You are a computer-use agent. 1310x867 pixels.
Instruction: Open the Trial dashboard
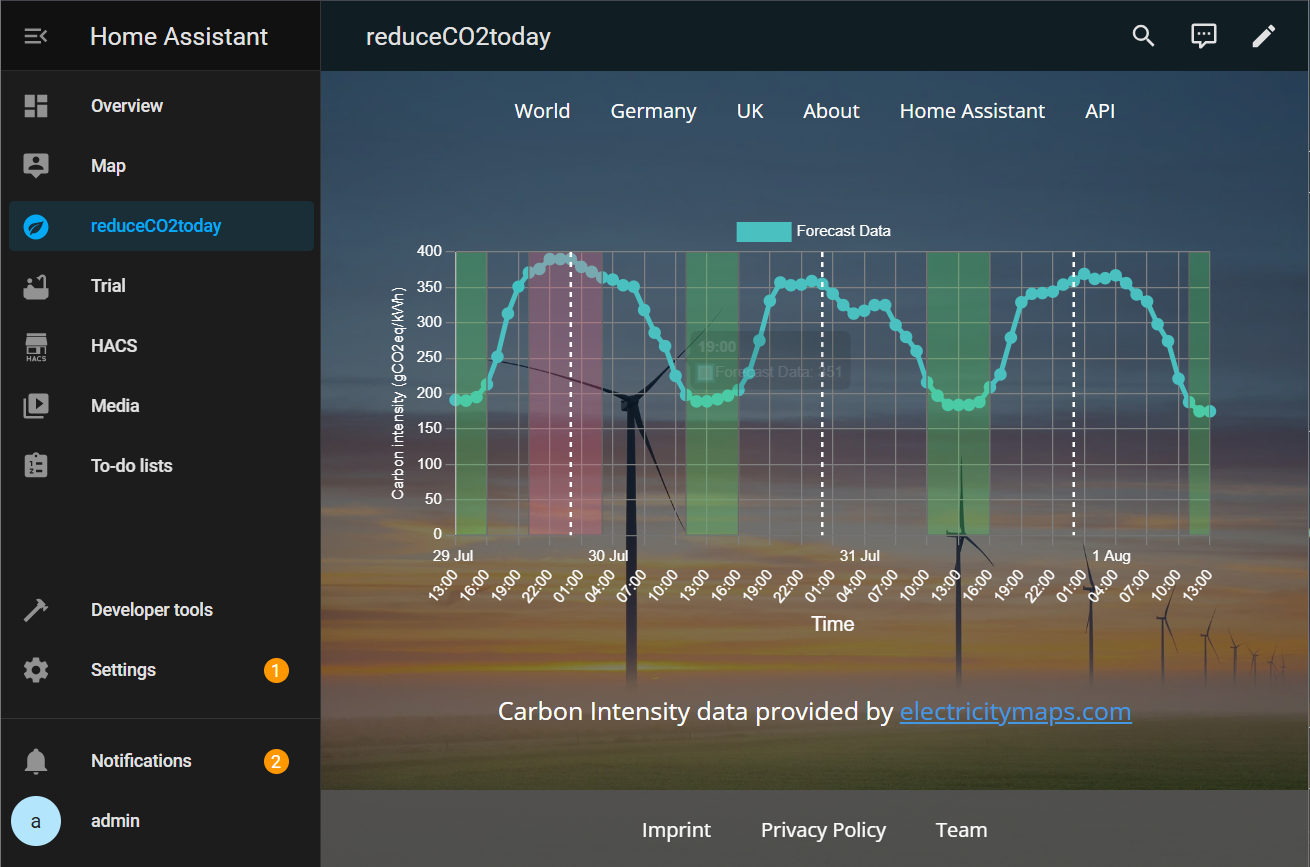pyautogui.click(x=161, y=286)
